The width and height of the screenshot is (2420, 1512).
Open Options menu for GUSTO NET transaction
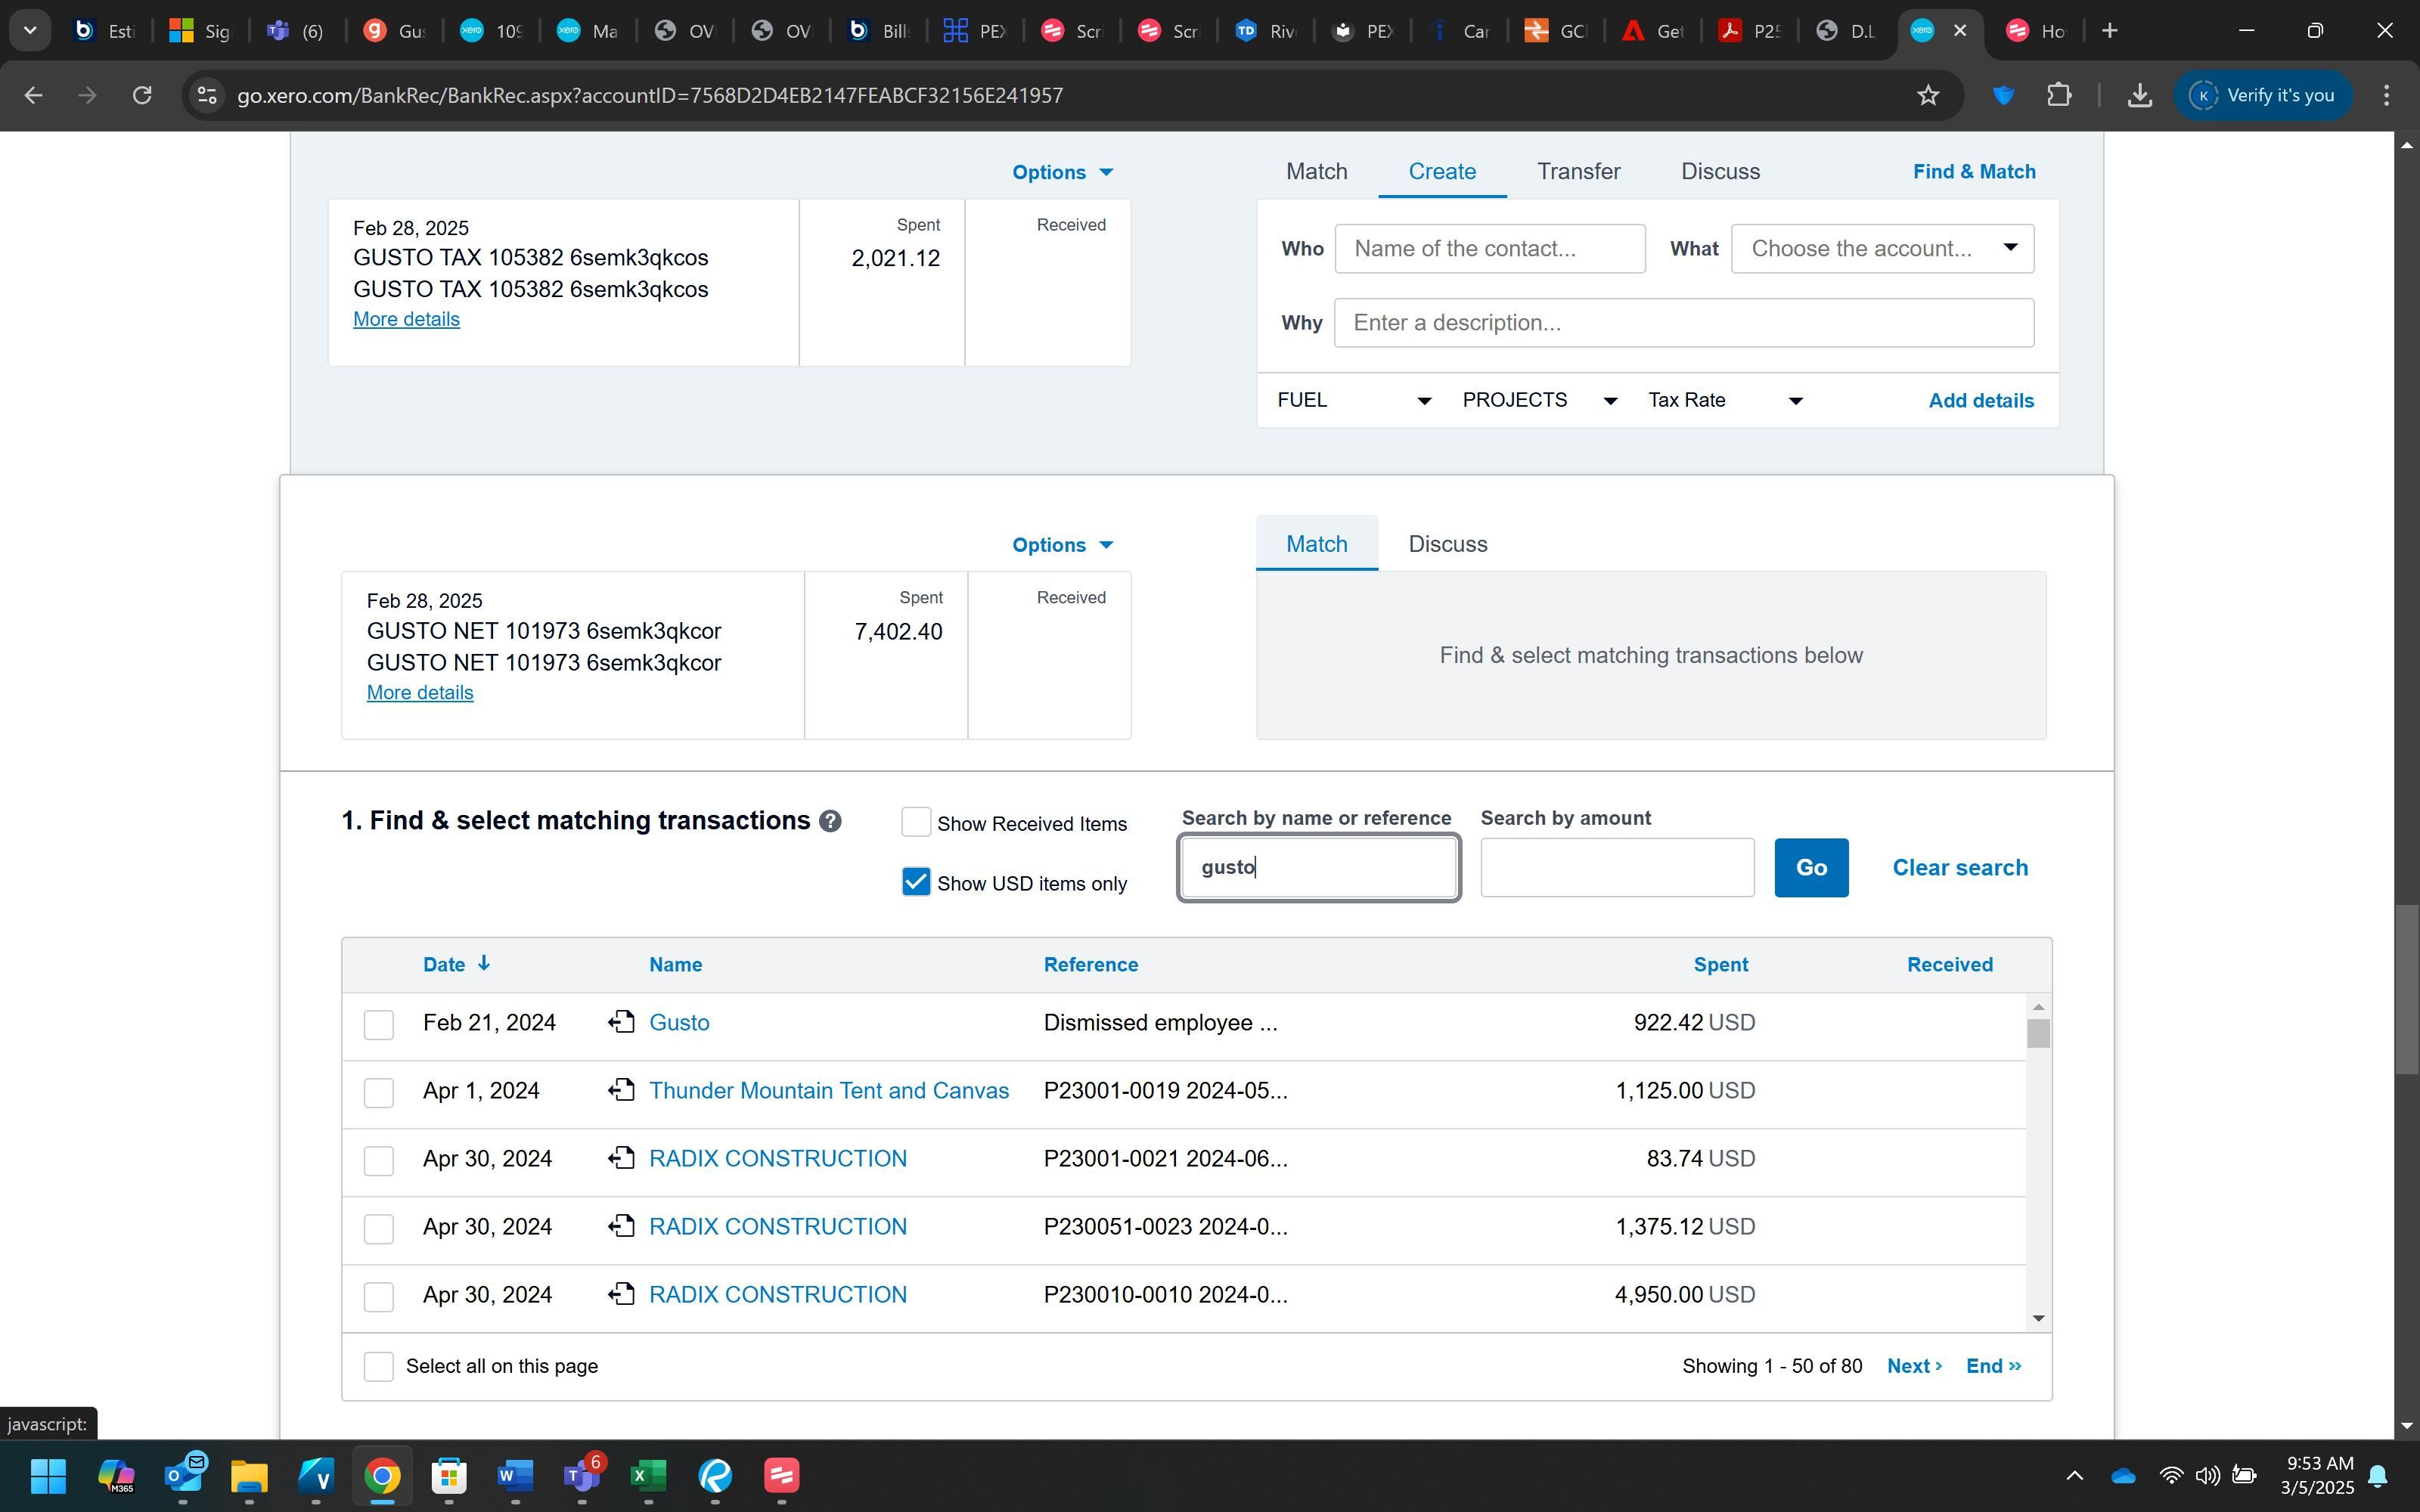(1061, 545)
